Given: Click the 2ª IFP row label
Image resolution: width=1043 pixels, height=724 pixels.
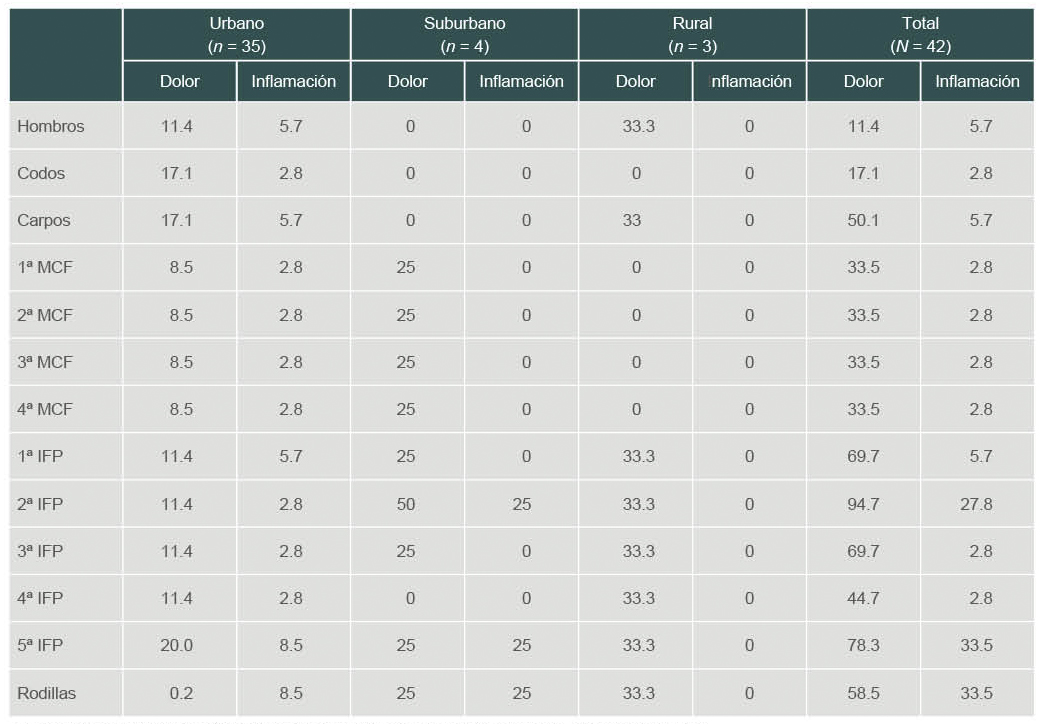Looking at the screenshot, I should tap(40, 504).
